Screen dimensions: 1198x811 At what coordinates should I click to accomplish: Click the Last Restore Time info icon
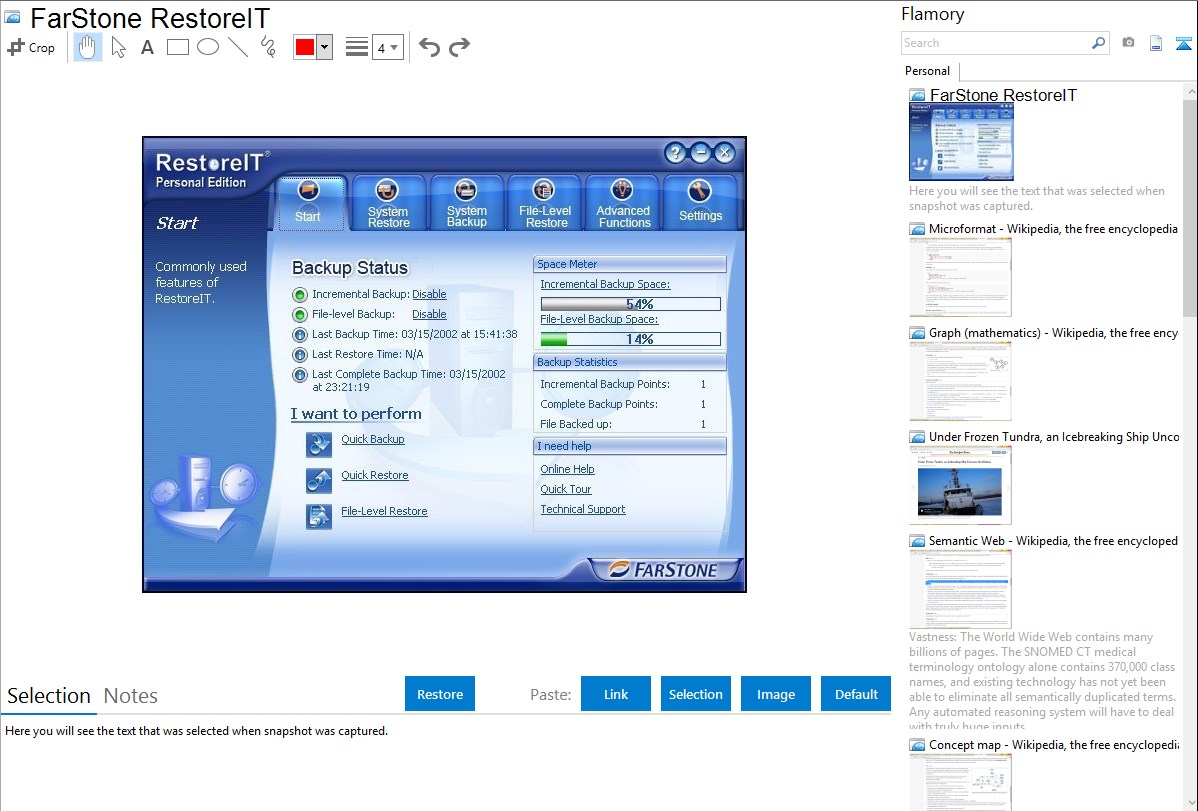click(300, 355)
